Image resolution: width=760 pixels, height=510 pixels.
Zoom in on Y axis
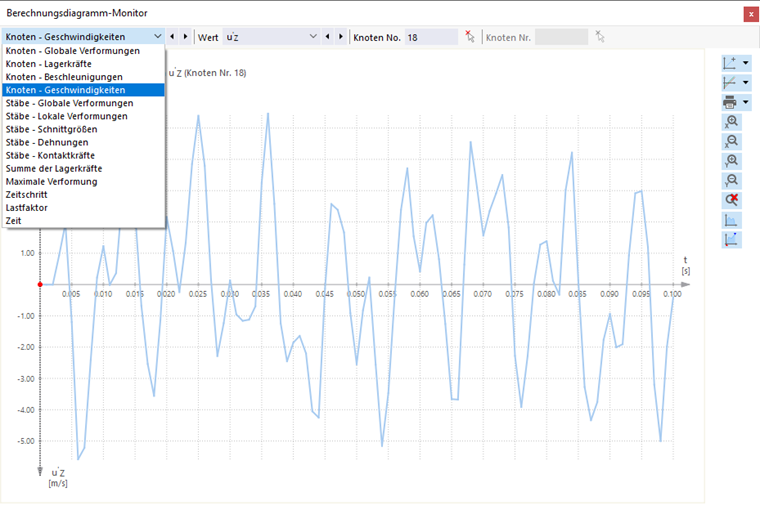731,161
